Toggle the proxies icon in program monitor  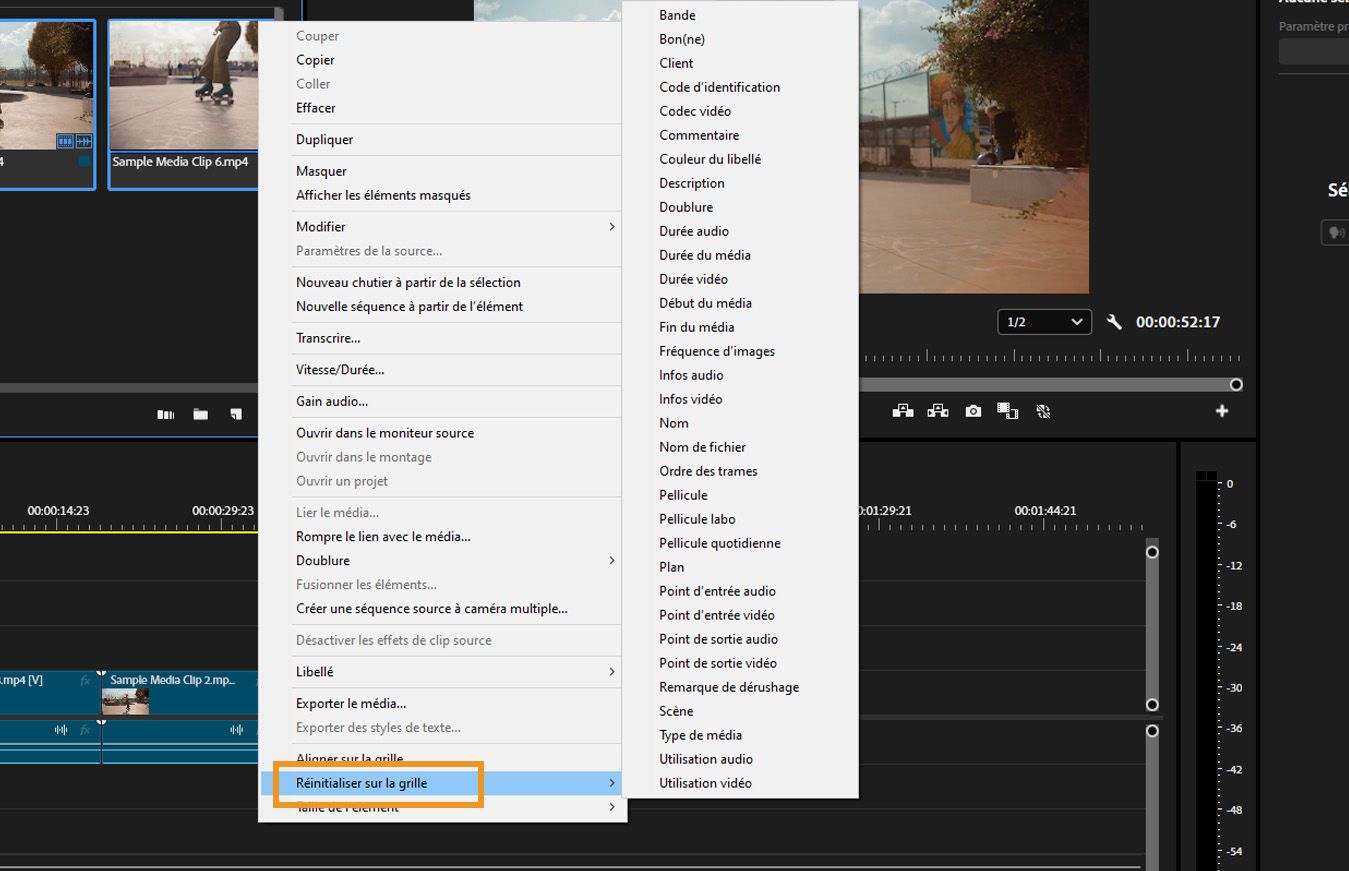pyautogui.click(x=1043, y=411)
